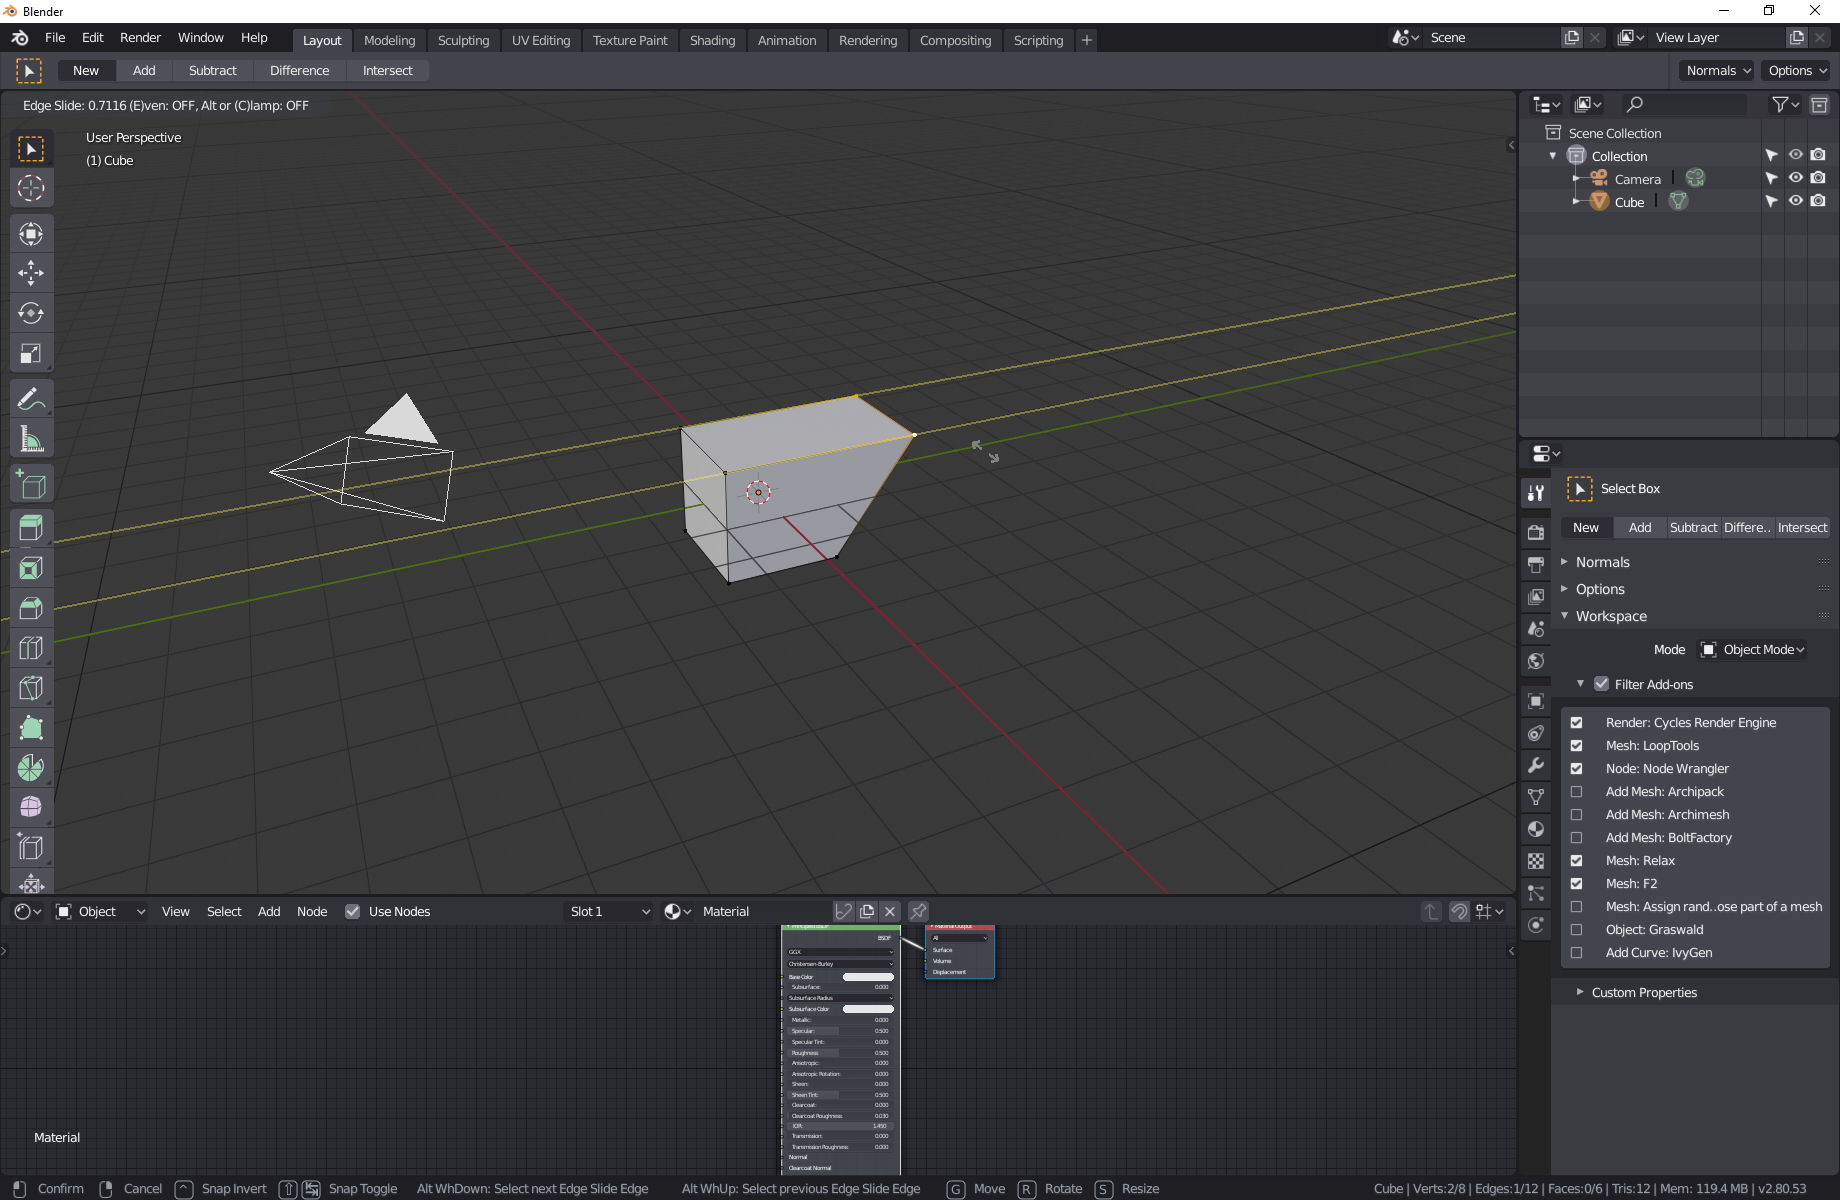Expand the Custom Properties panel
The image size is (1840, 1200).
pyautogui.click(x=1644, y=992)
